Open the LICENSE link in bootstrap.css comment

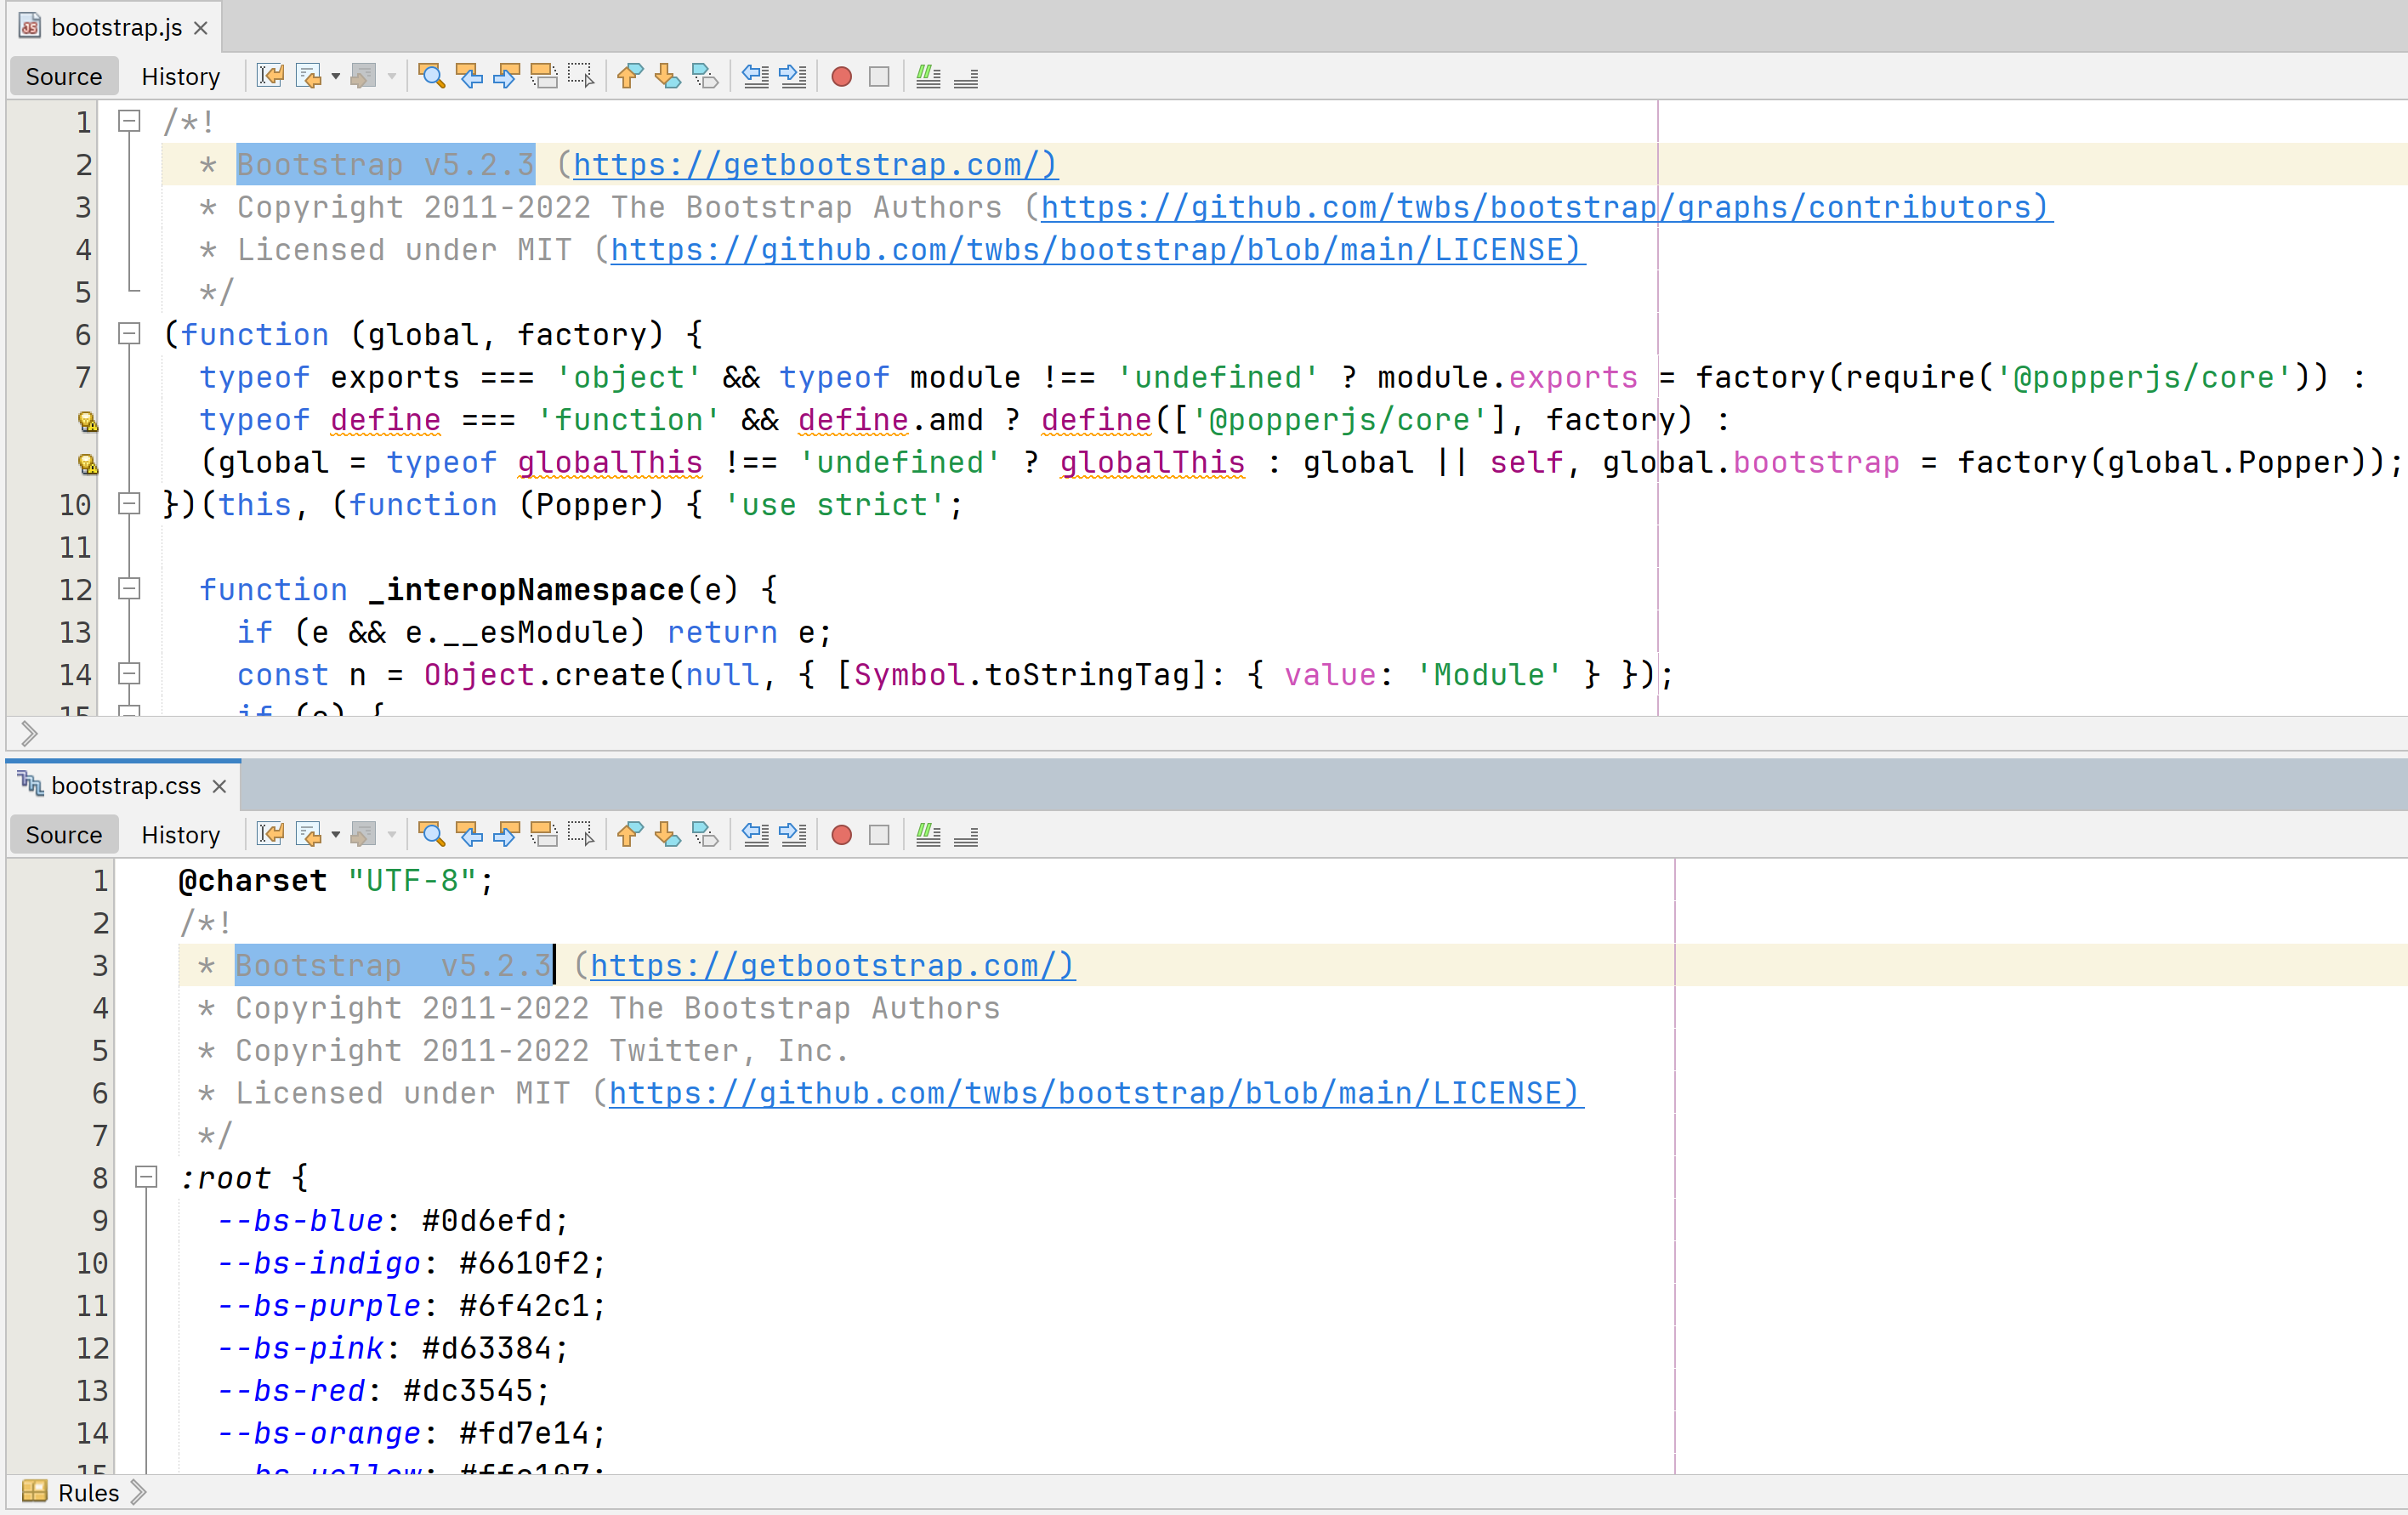pyautogui.click(x=1095, y=1093)
